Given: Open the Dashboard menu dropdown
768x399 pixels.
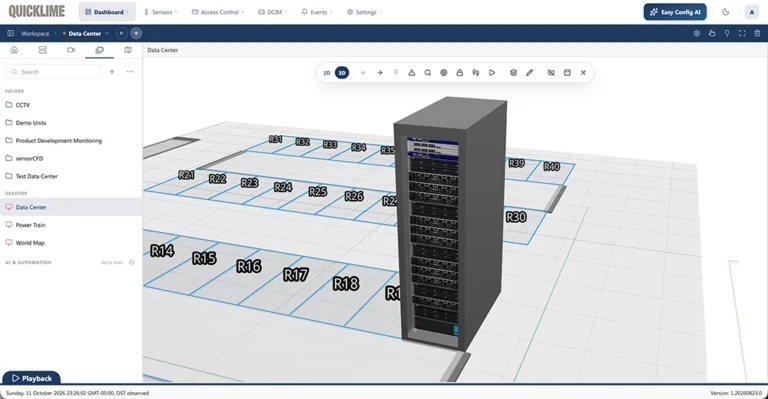Looking at the screenshot, I should [107, 12].
